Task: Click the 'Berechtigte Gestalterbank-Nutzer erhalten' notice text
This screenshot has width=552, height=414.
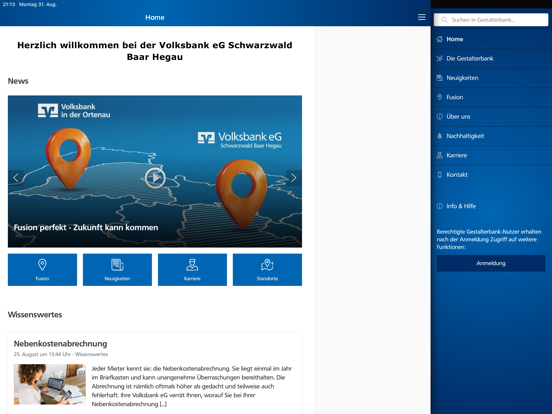Action: [x=489, y=239]
